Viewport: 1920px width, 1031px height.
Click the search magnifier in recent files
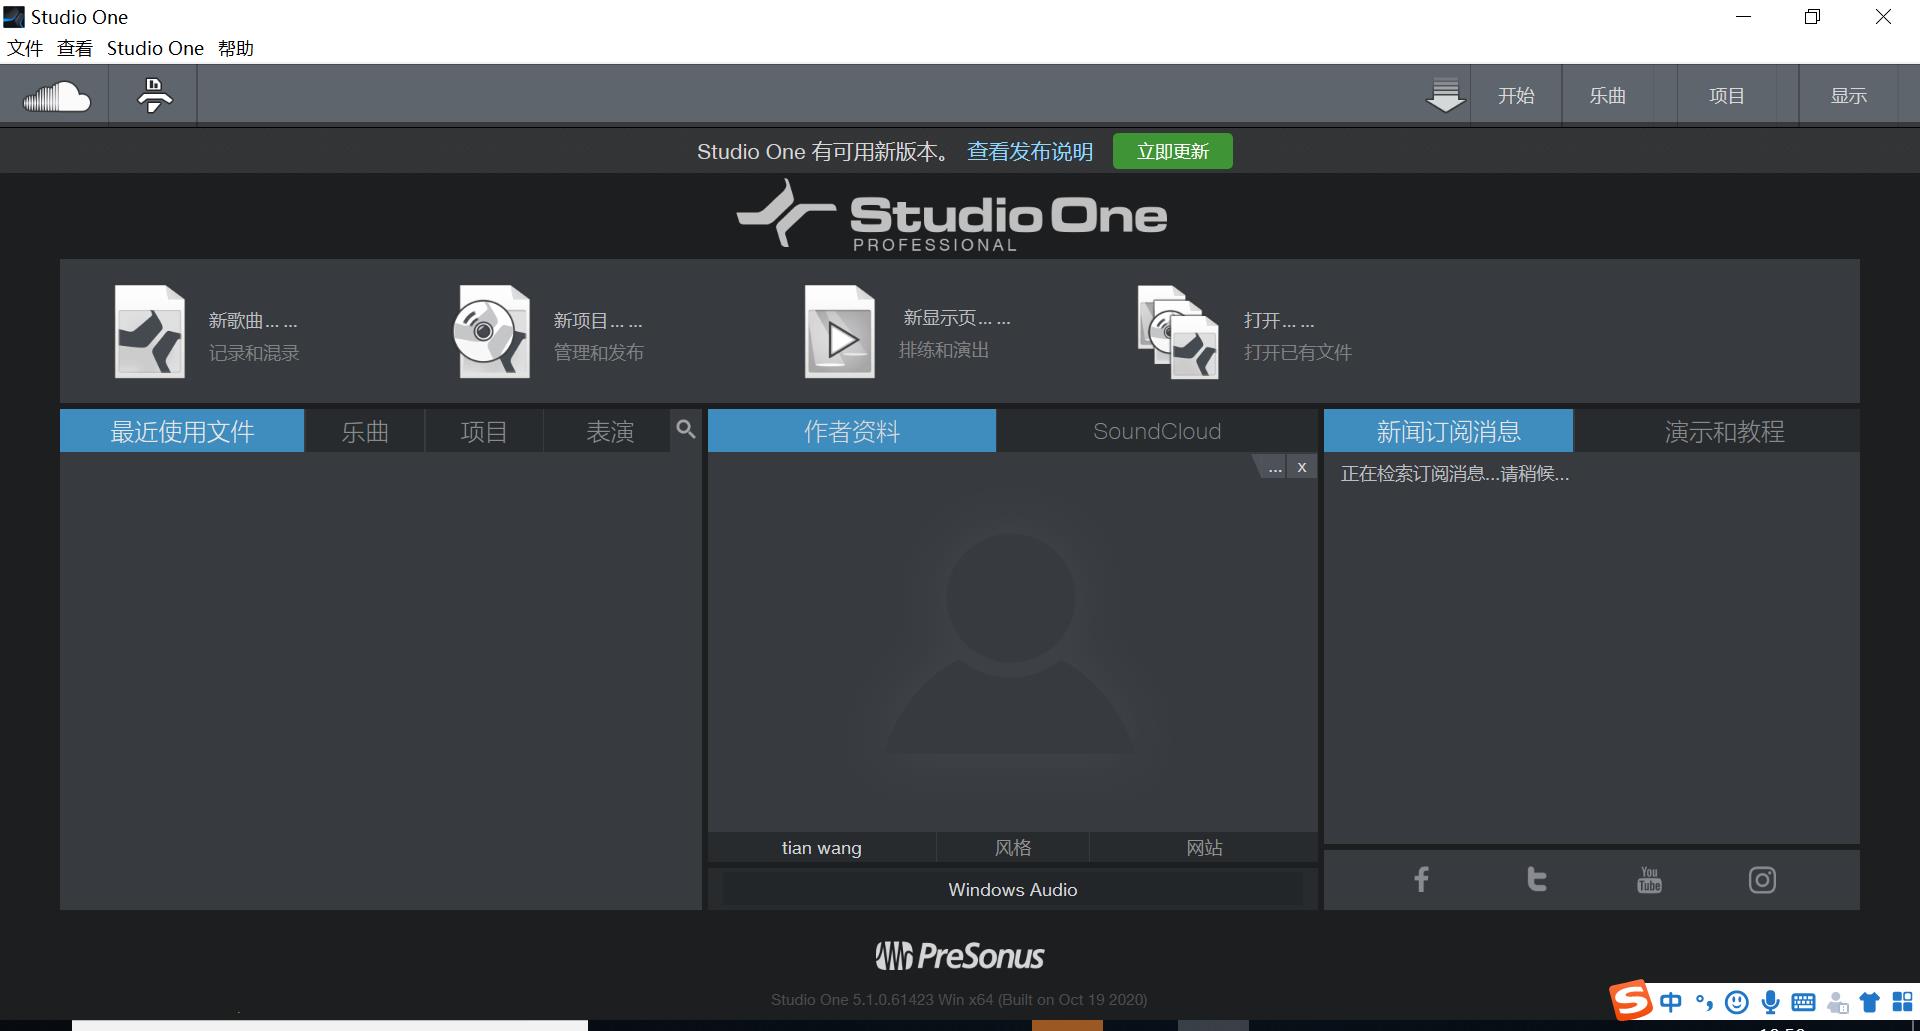[x=685, y=429]
